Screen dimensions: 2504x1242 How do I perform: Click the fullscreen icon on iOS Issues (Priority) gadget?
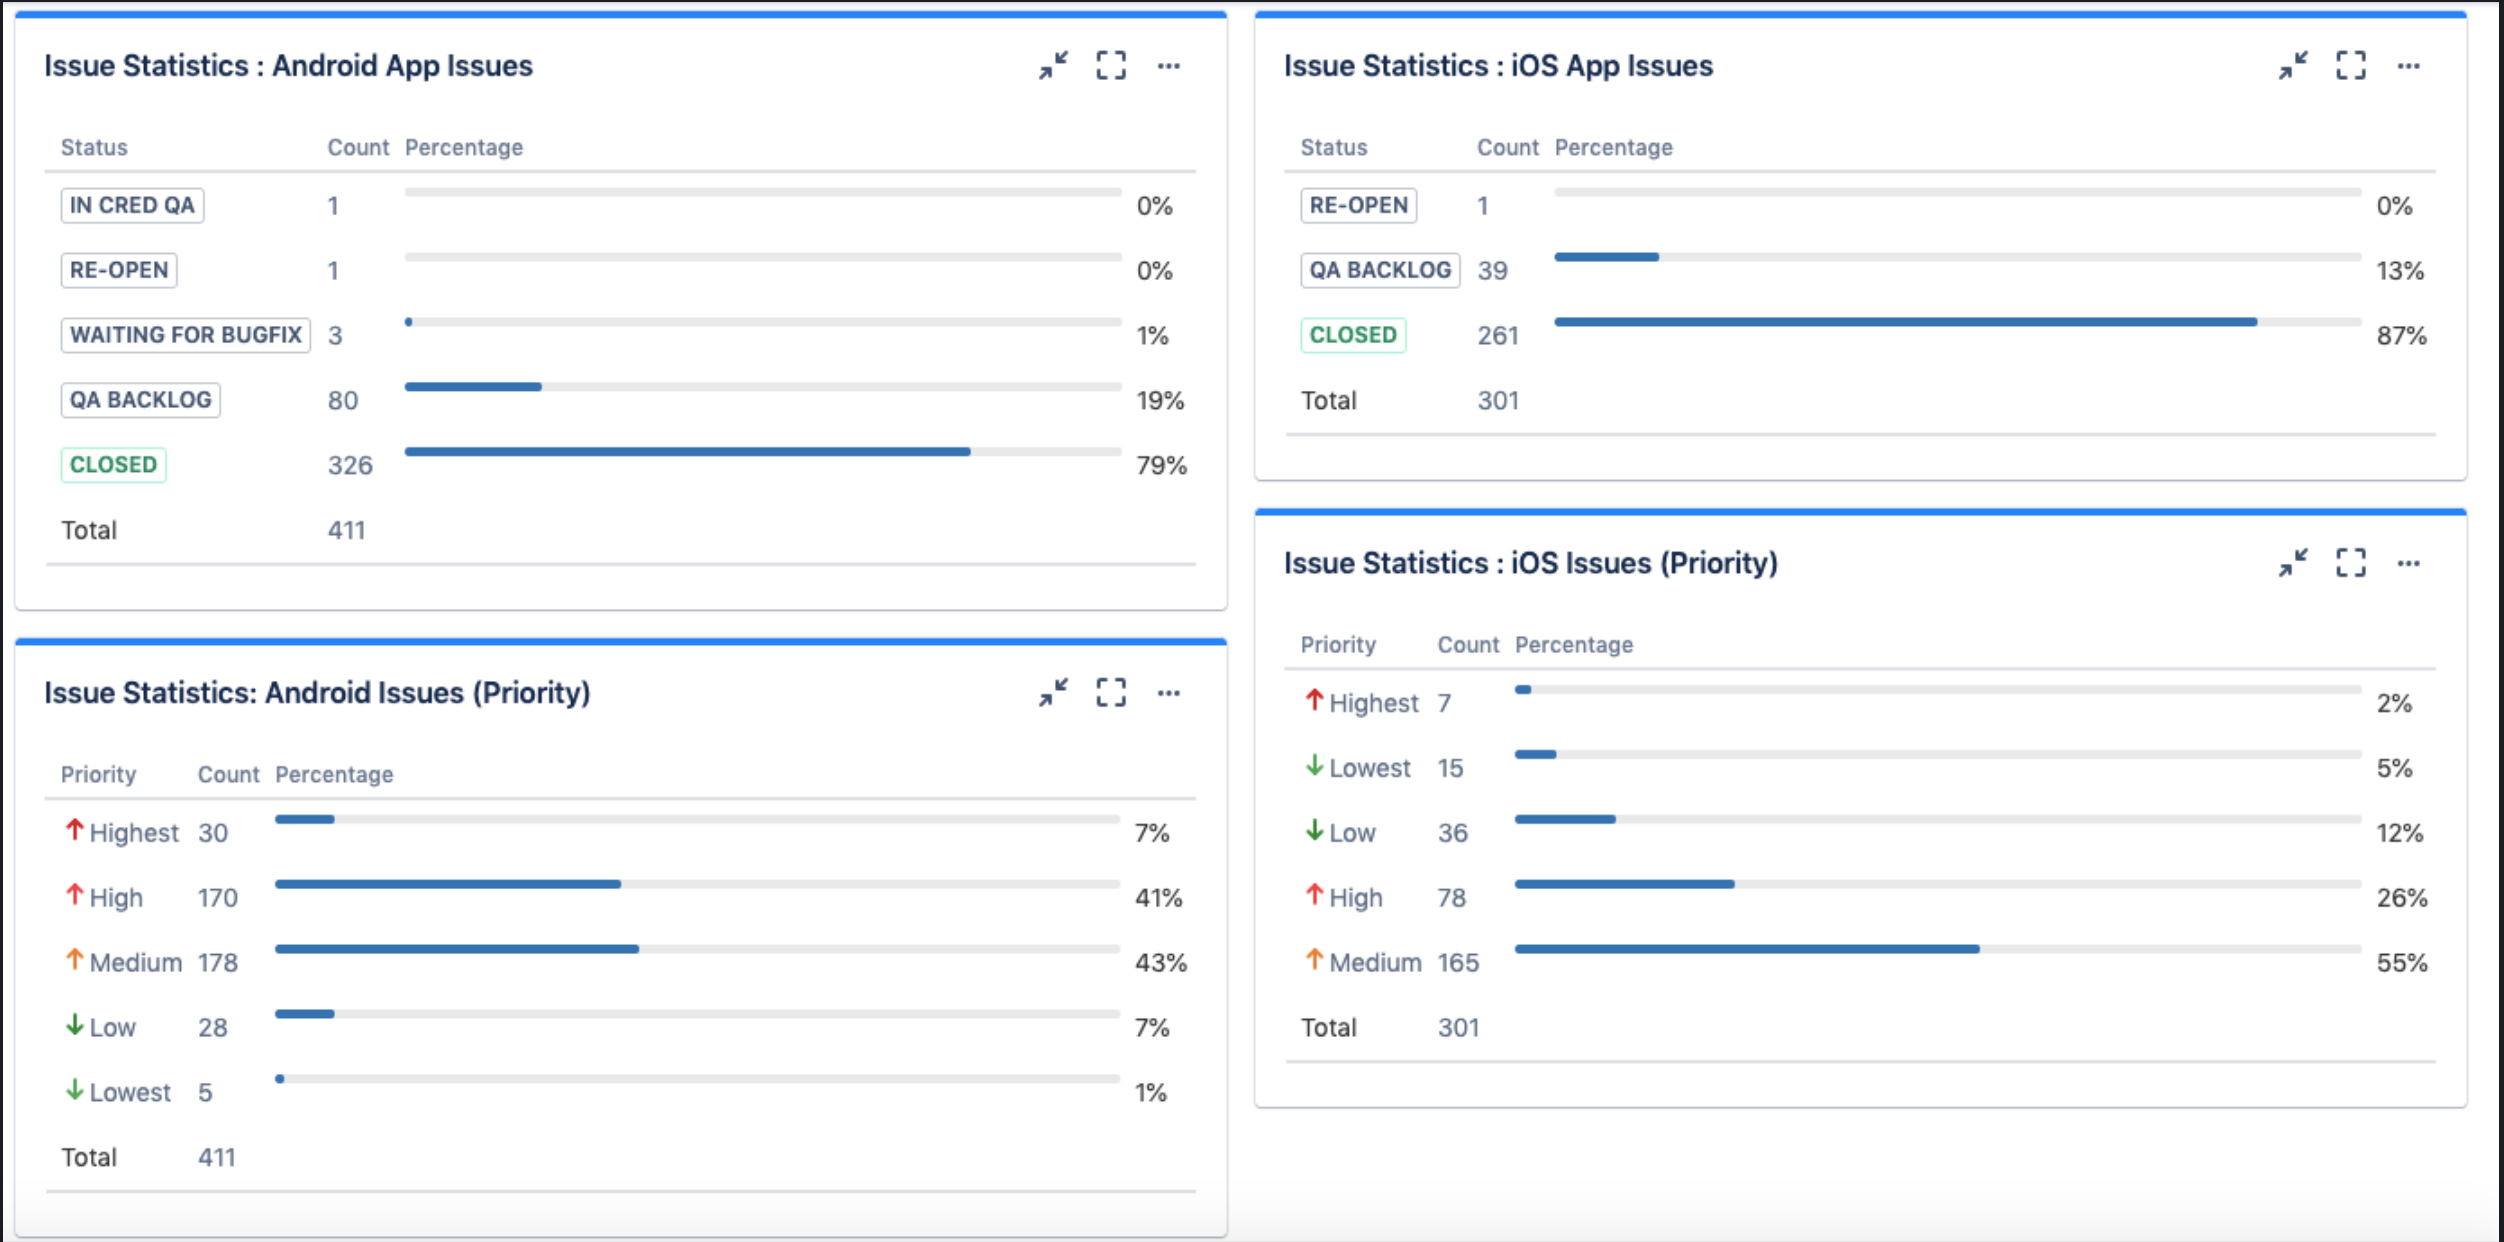click(x=2349, y=562)
